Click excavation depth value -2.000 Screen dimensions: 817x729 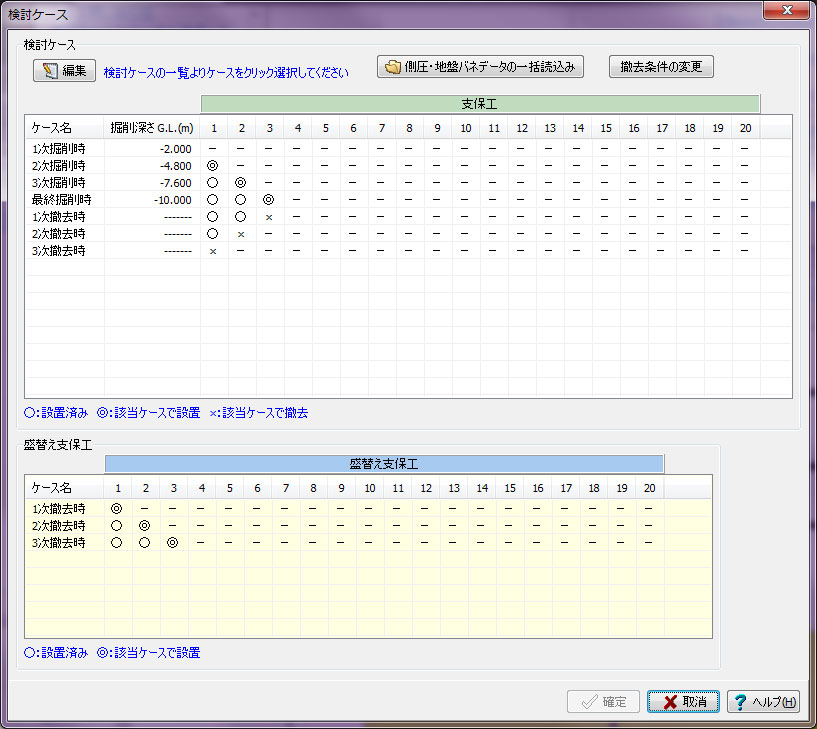[x=176, y=149]
